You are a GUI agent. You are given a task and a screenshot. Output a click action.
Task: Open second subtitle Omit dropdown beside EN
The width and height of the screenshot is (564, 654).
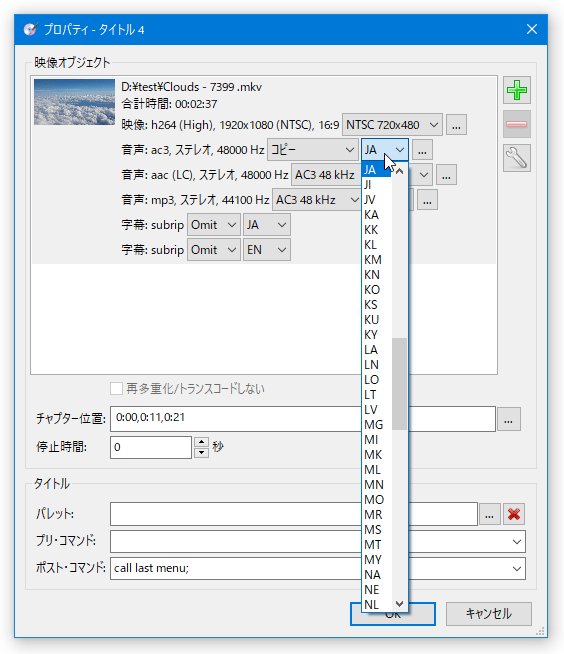214,250
